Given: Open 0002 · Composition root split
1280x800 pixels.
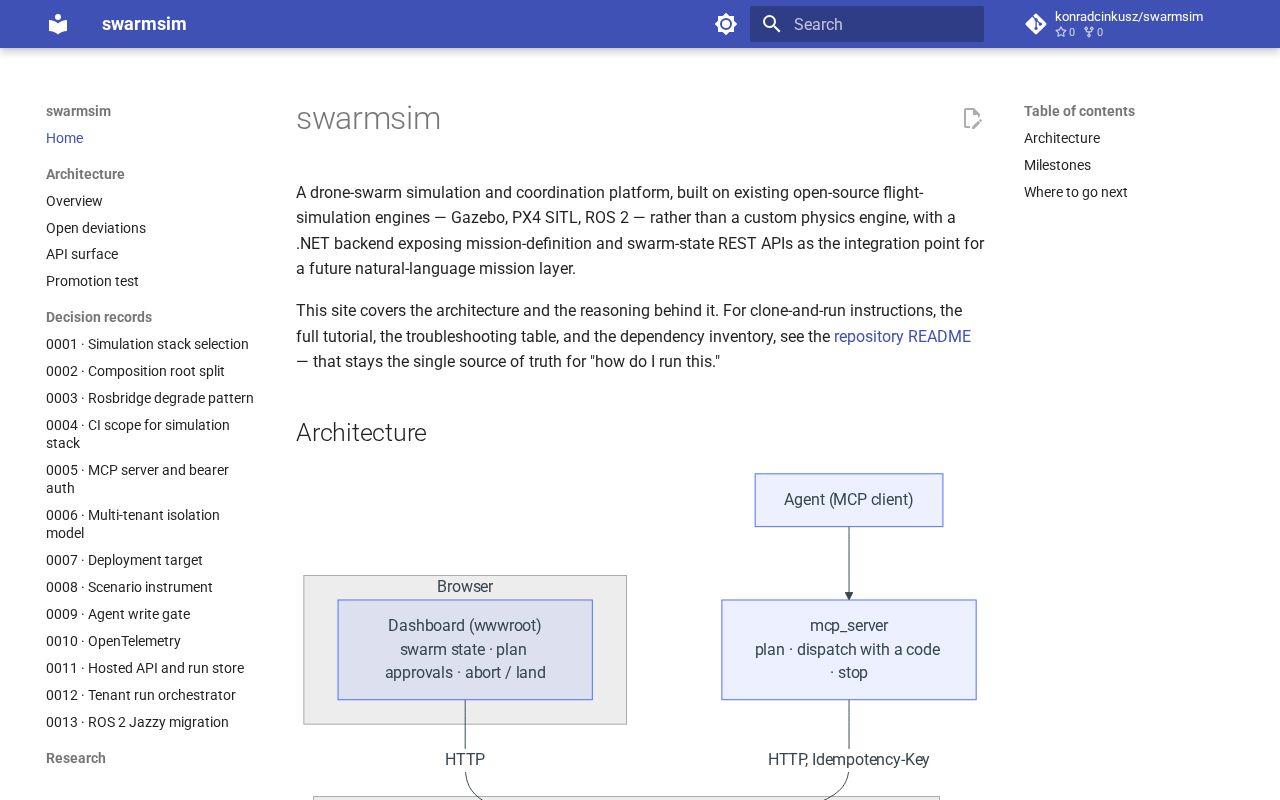Looking at the screenshot, I should [x=135, y=371].
